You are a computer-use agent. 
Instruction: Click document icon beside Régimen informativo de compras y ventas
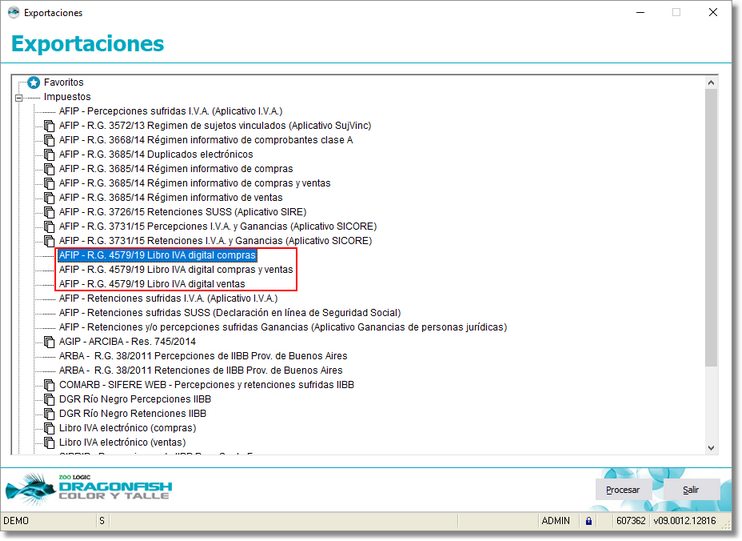point(49,183)
